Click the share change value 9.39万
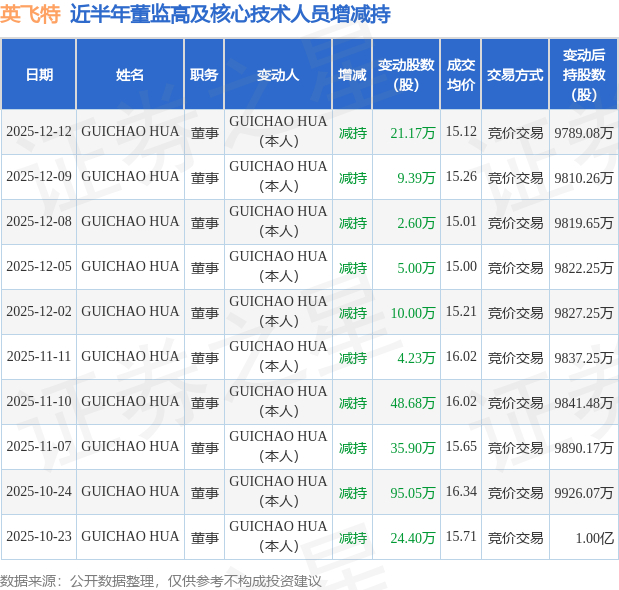 416,178
